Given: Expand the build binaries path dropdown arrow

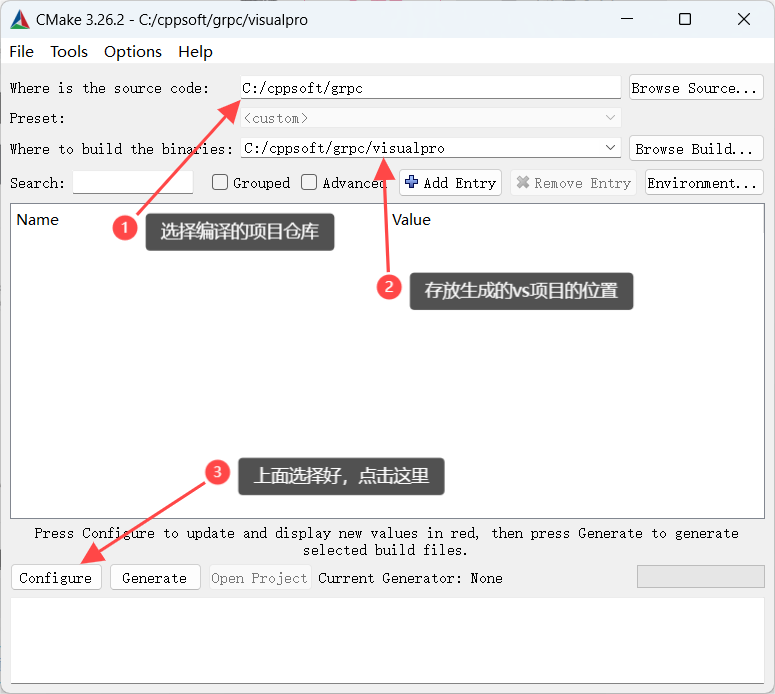Looking at the screenshot, I should click(x=610, y=147).
